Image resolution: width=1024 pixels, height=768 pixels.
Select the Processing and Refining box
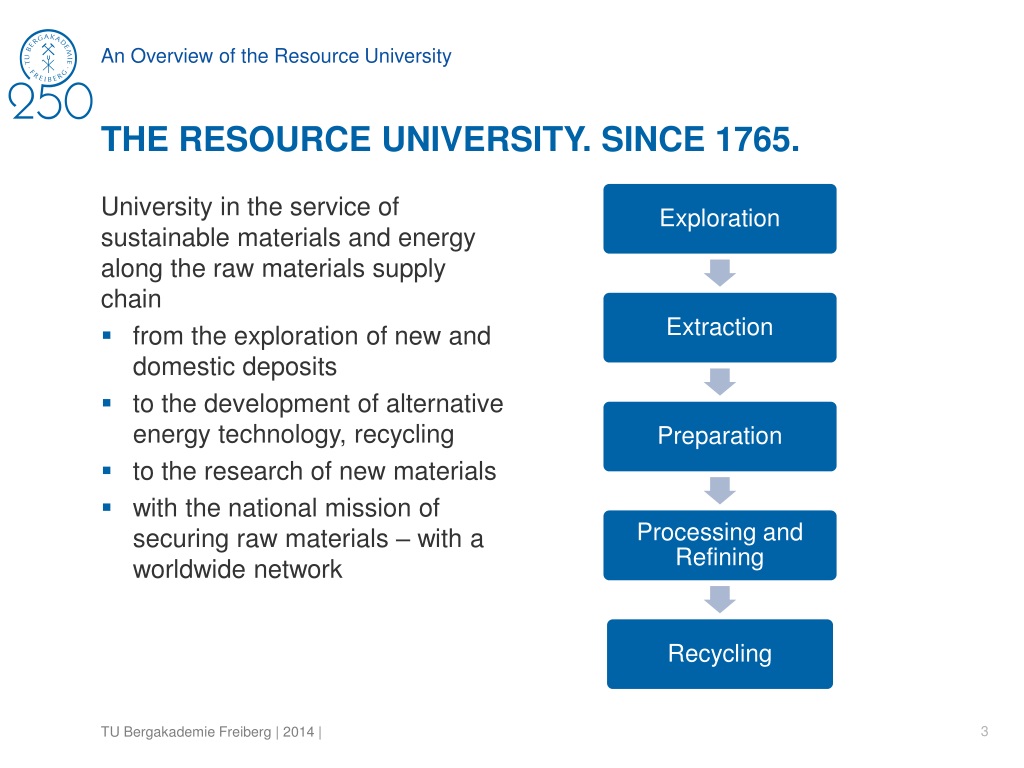pos(720,545)
